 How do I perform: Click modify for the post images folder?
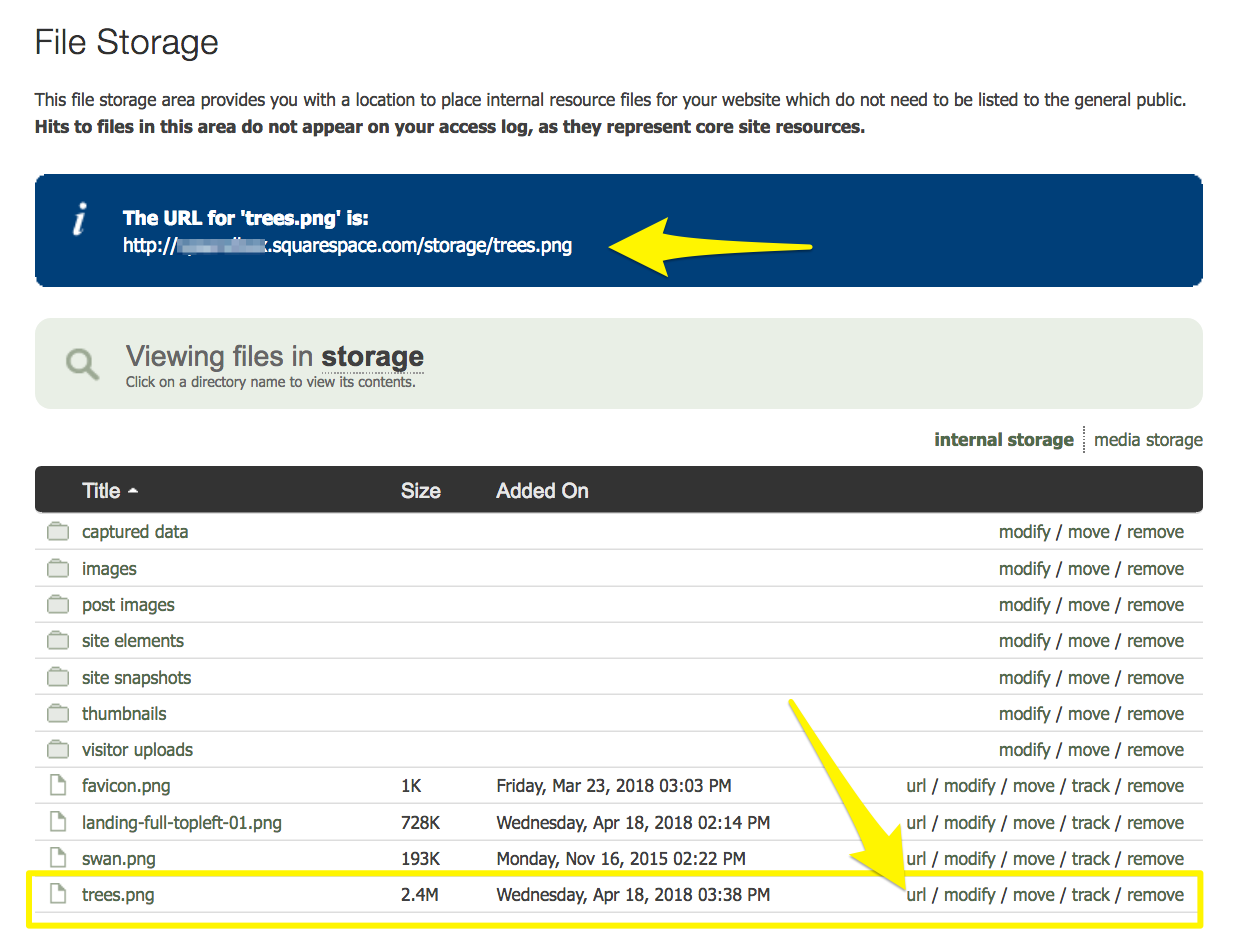[1024, 605]
